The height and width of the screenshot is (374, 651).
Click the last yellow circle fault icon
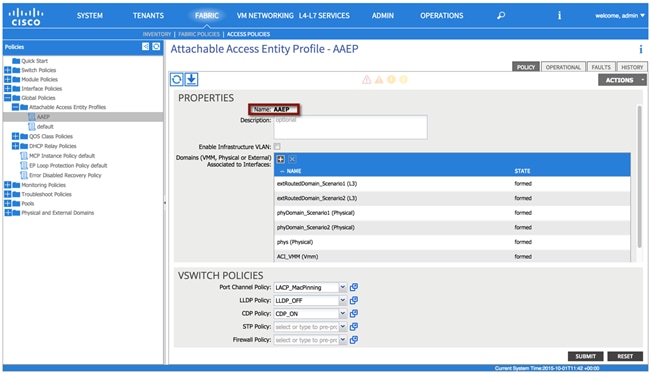404,79
